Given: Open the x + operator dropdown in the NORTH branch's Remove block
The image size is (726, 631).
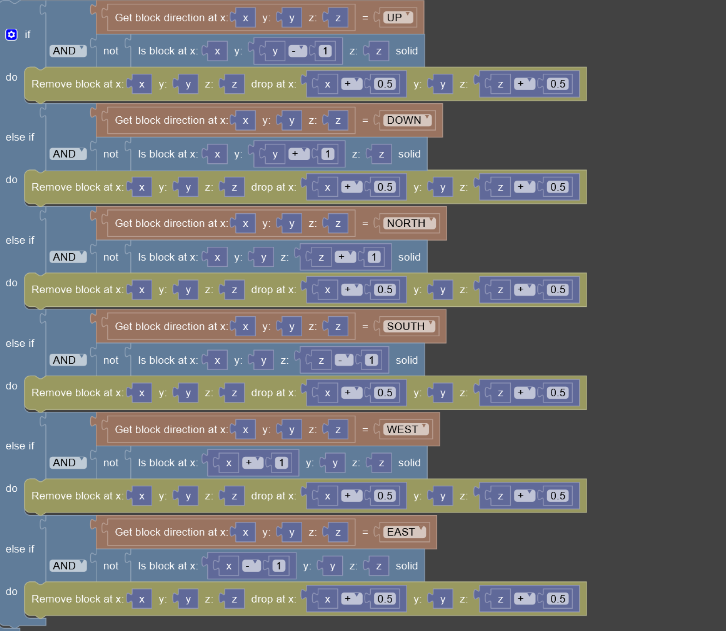Looking at the screenshot, I should (352, 290).
